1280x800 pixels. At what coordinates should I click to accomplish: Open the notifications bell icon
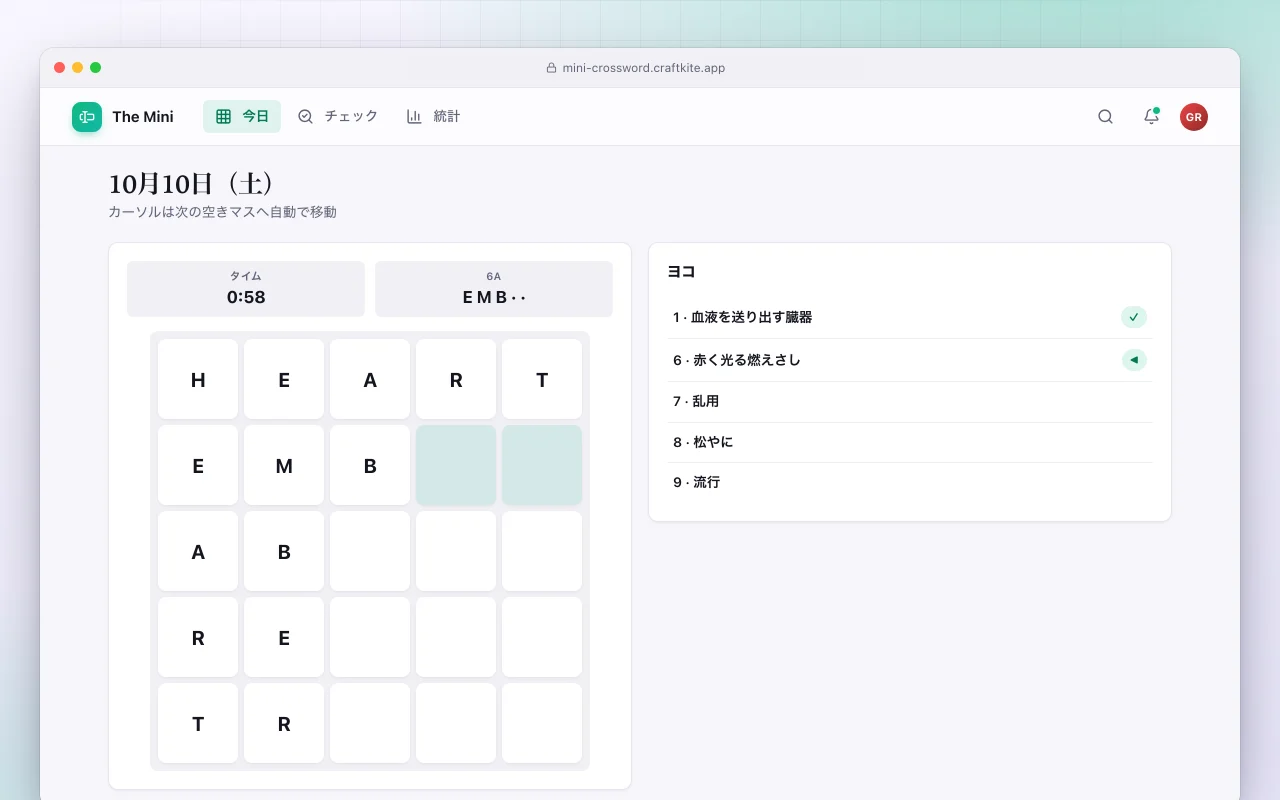coord(1151,117)
